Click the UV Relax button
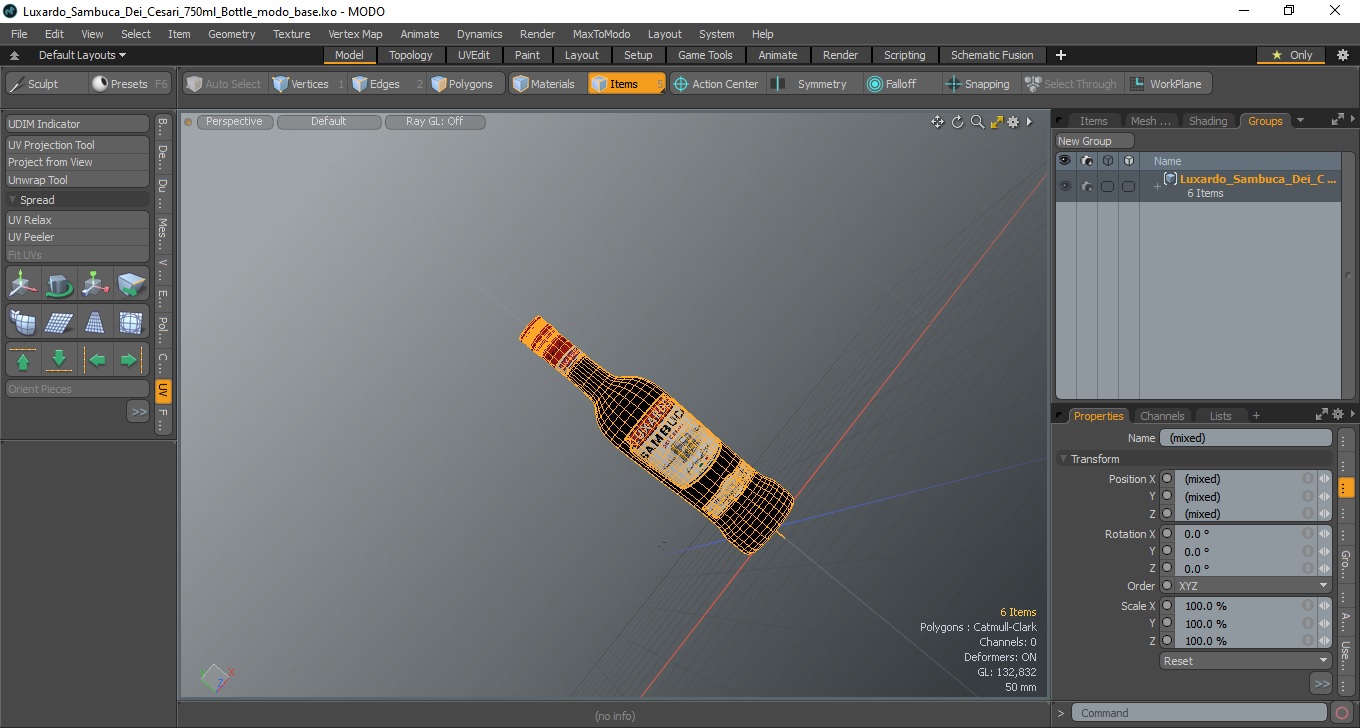Screen dimensions: 1360x728 [x=78, y=220]
